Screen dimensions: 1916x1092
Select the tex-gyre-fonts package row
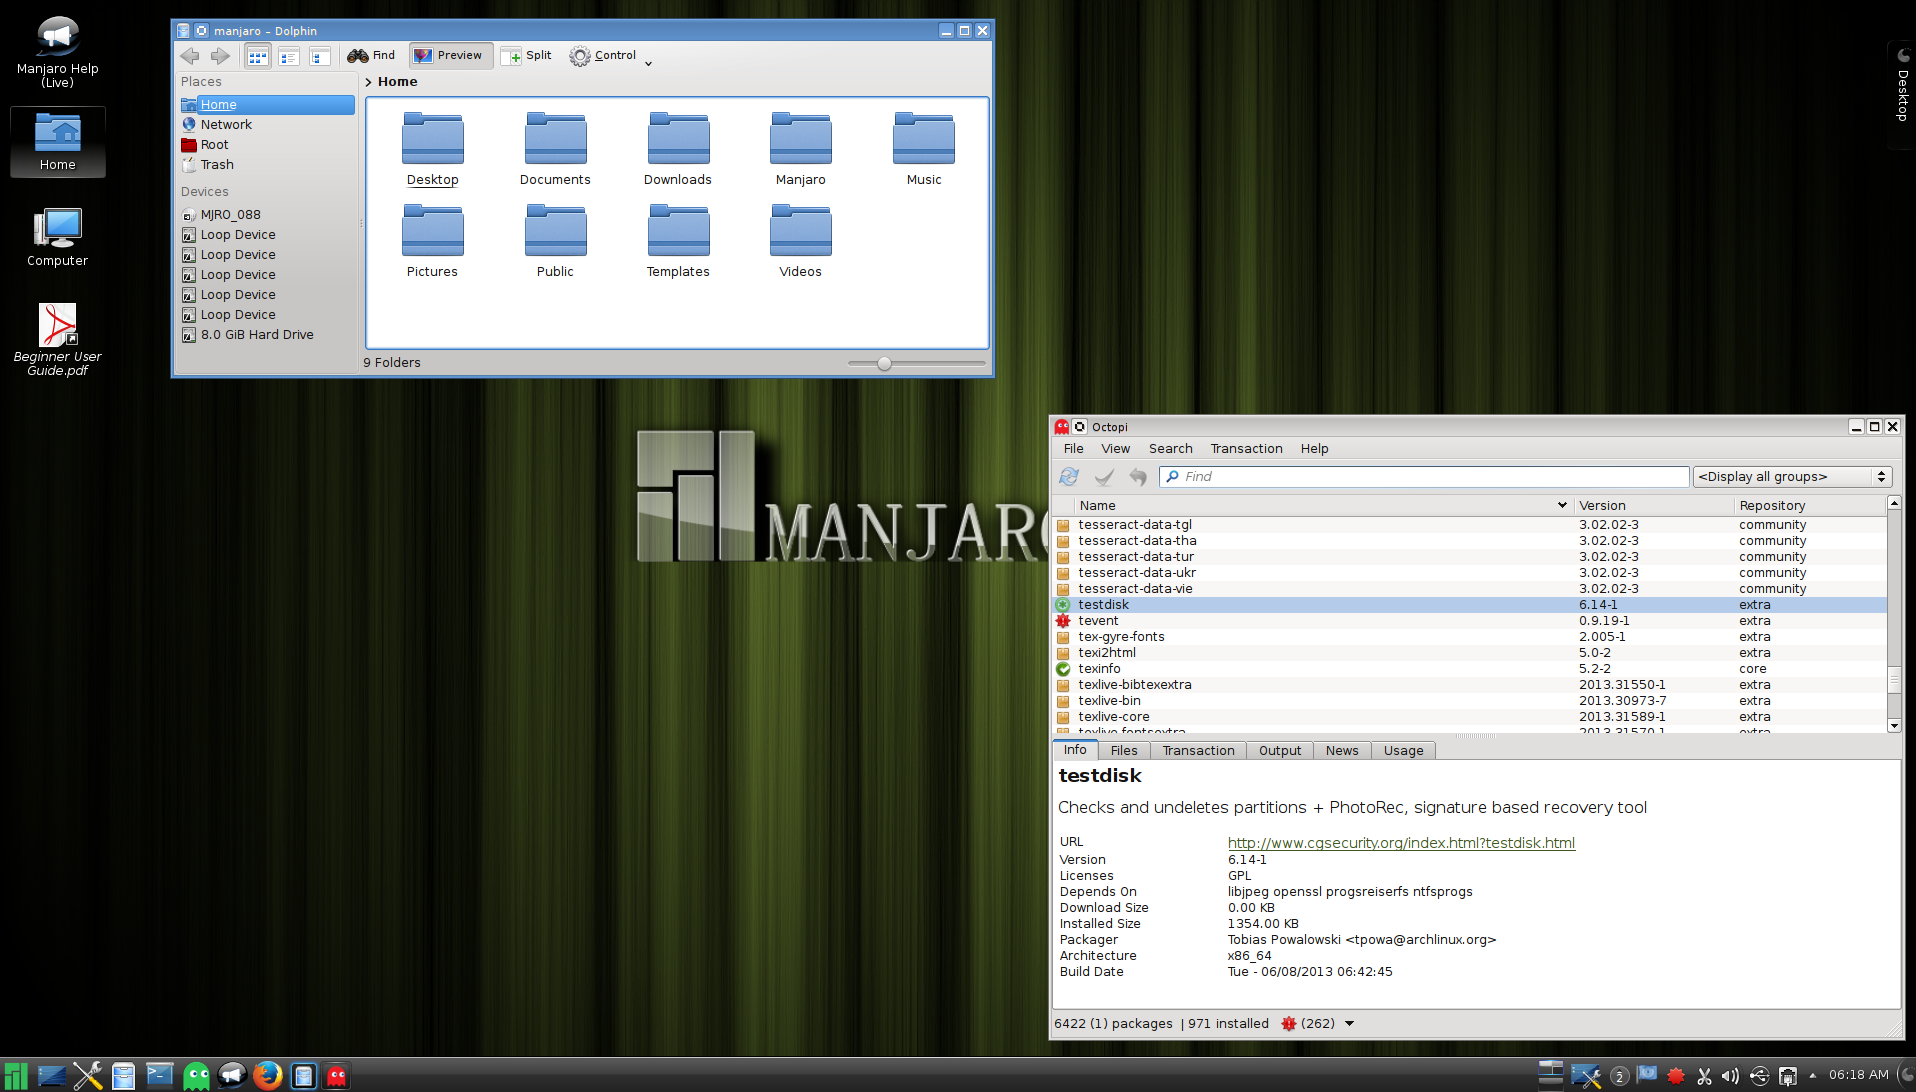coord(1470,637)
